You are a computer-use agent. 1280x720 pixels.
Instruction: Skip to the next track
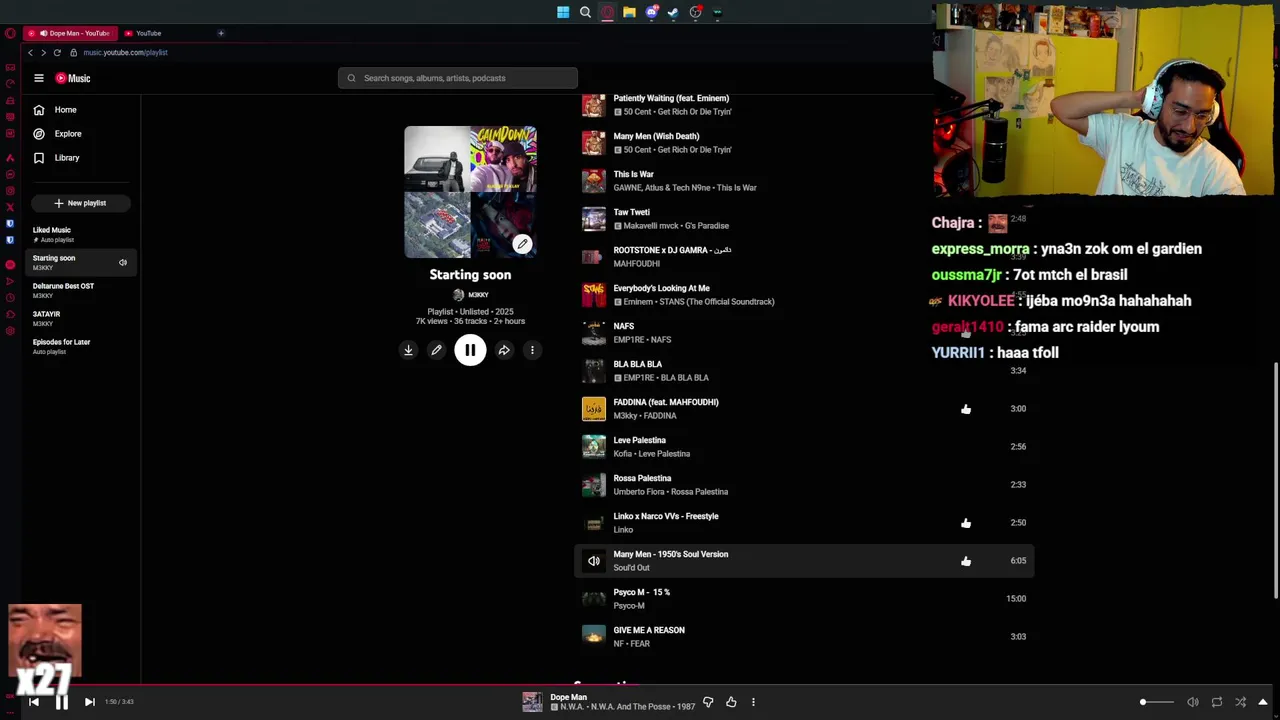tap(89, 702)
